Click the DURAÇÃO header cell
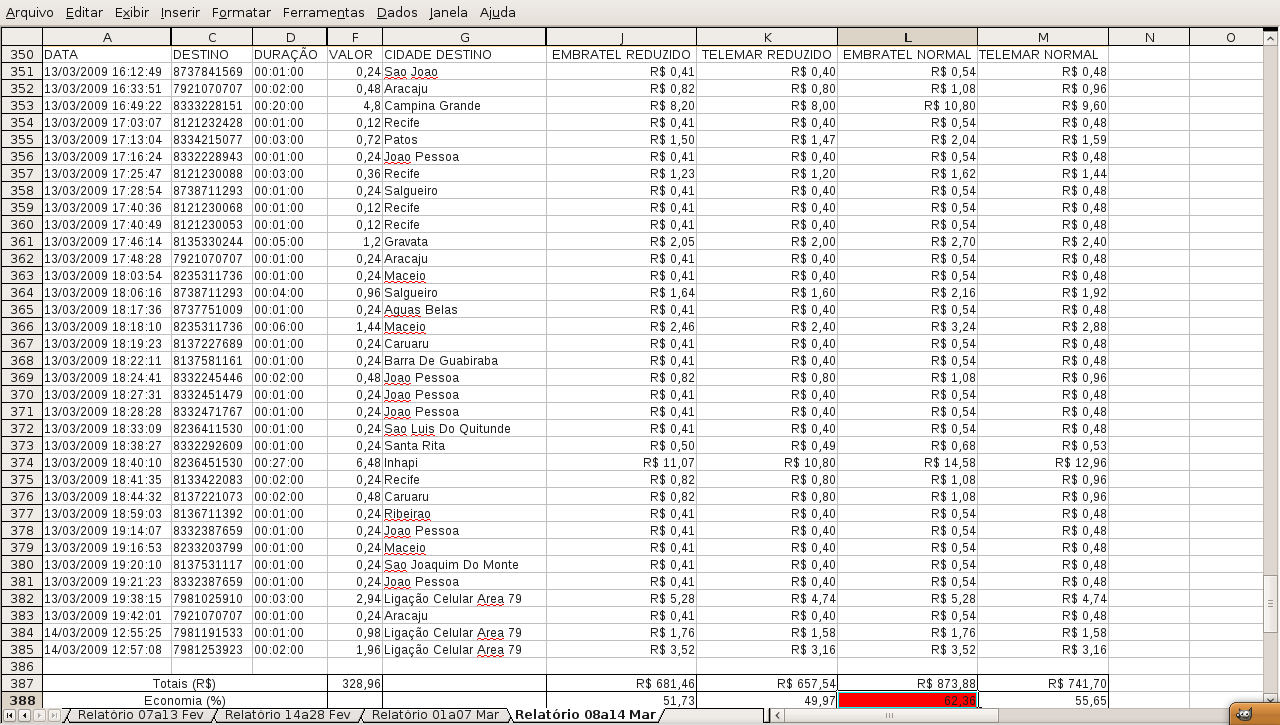1280x725 pixels. 289,54
